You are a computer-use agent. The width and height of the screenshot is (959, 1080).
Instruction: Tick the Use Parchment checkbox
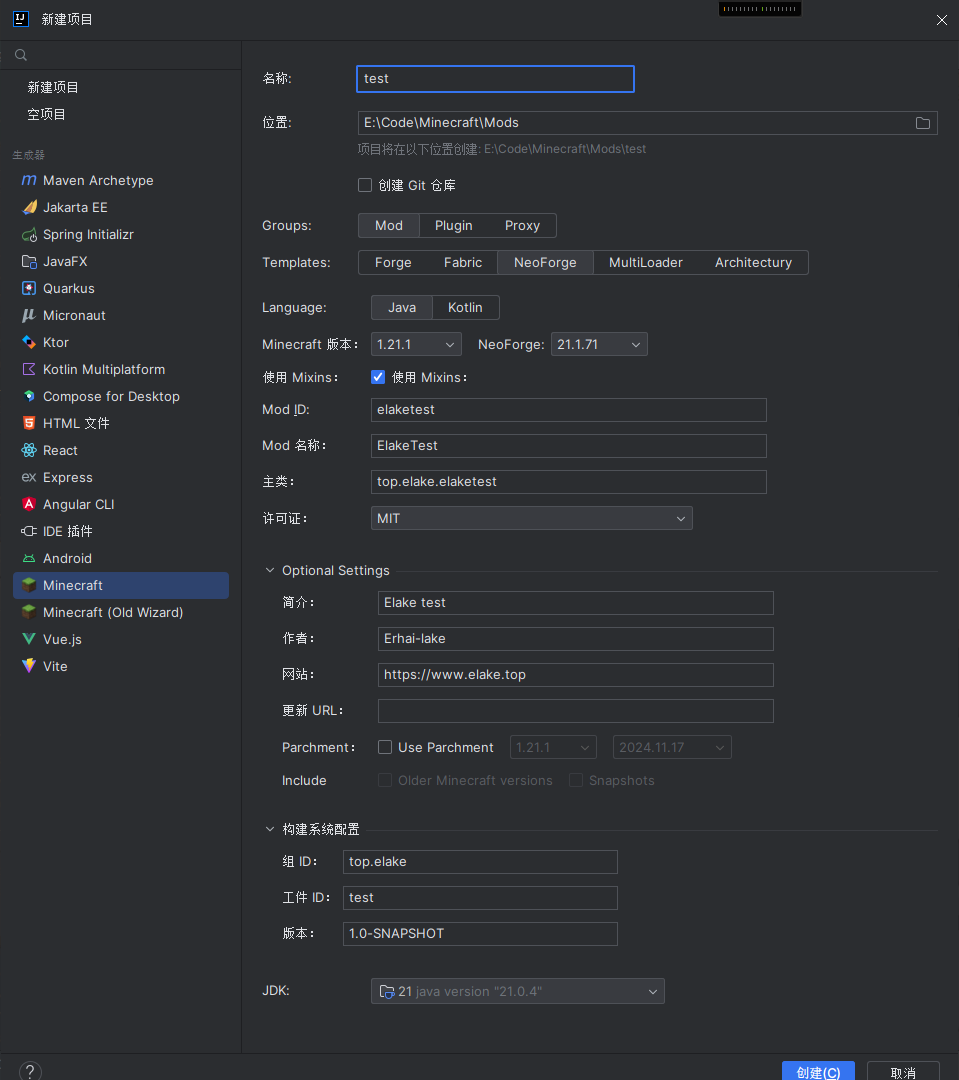[385, 747]
